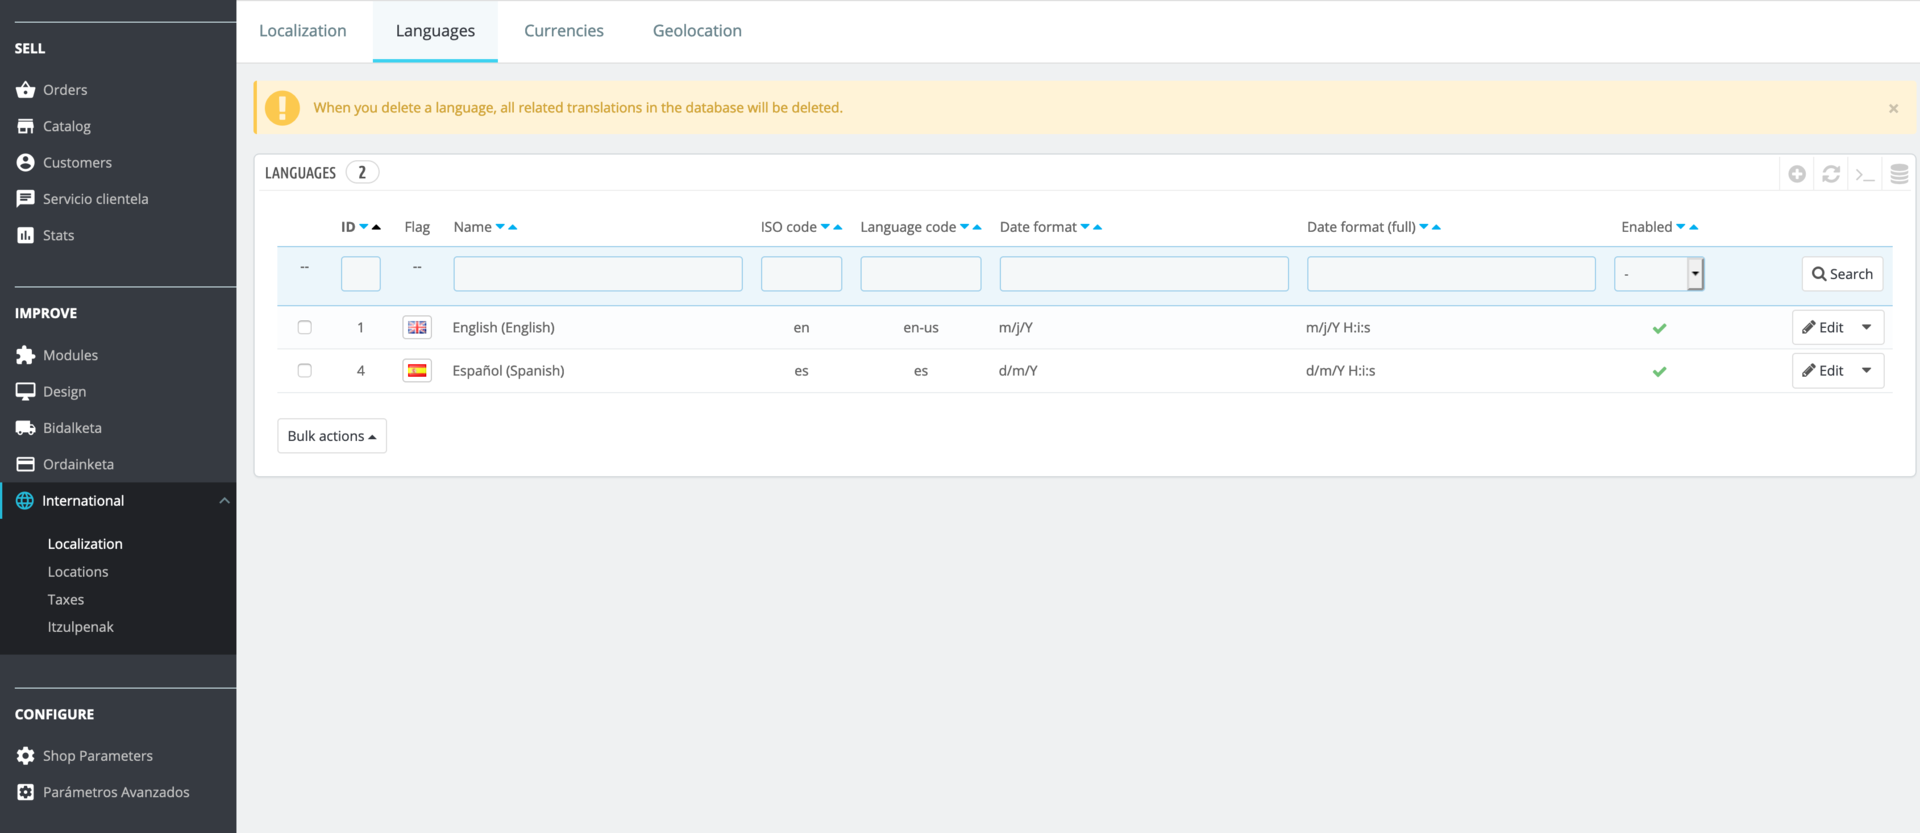The height and width of the screenshot is (833, 1920).
Task: Open the Enabled filter dropdown
Action: [x=1658, y=274]
